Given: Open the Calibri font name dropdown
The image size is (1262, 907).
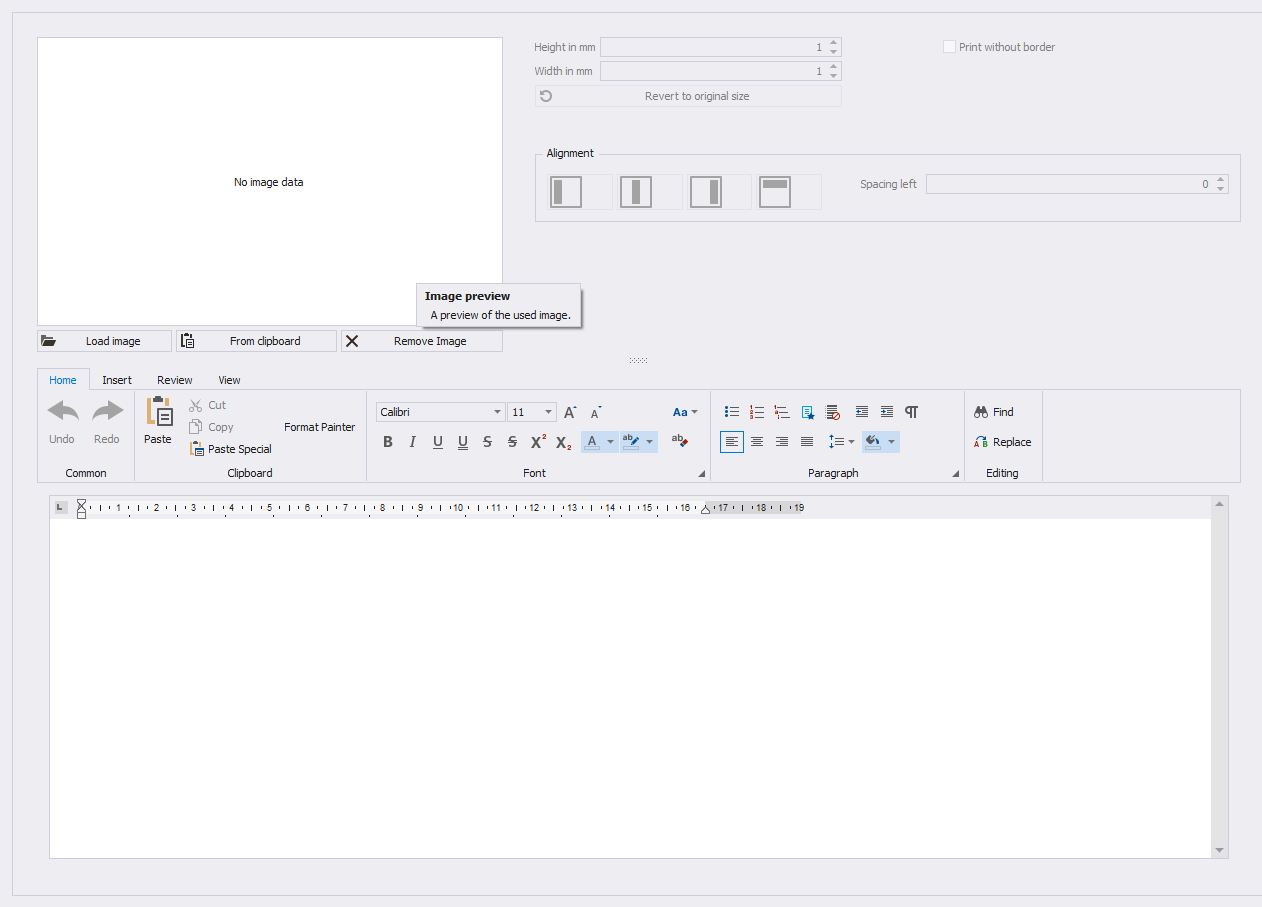Looking at the screenshot, I should point(498,412).
